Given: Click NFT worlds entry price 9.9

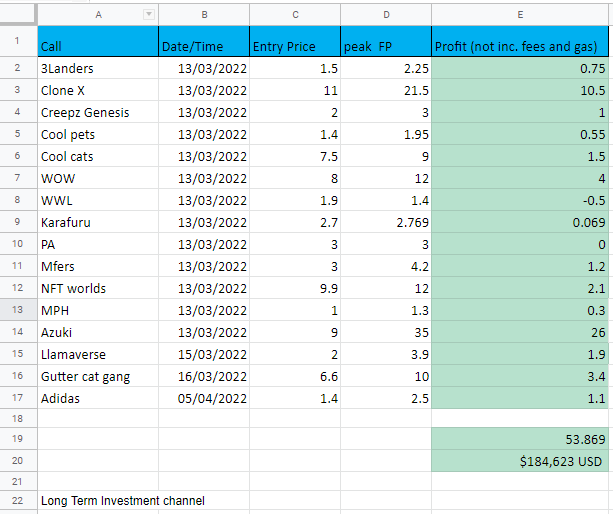Looking at the screenshot, I should point(295,288).
